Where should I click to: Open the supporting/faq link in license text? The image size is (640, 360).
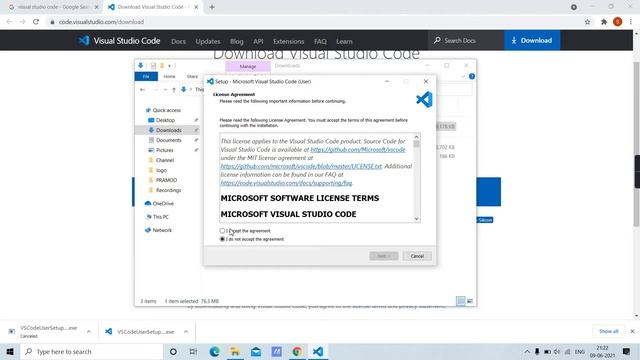(x=286, y=183)
